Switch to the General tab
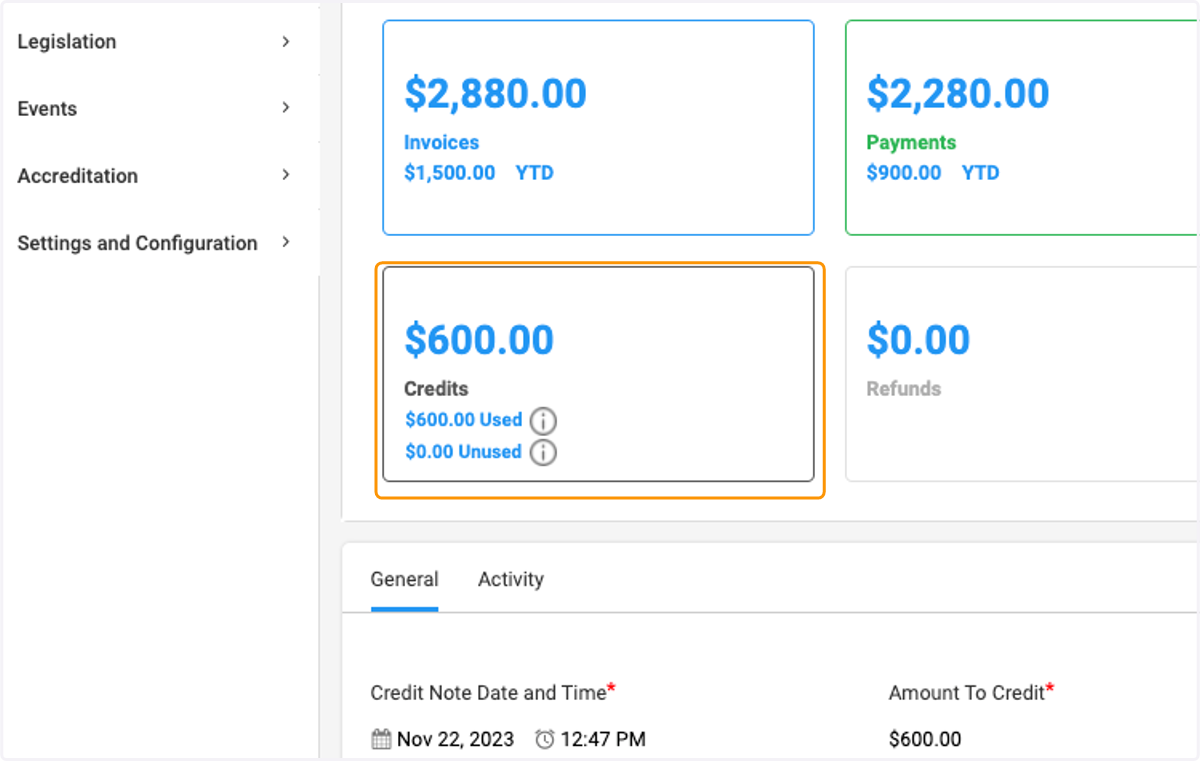Screen dimensions: 1200x761 404,579
